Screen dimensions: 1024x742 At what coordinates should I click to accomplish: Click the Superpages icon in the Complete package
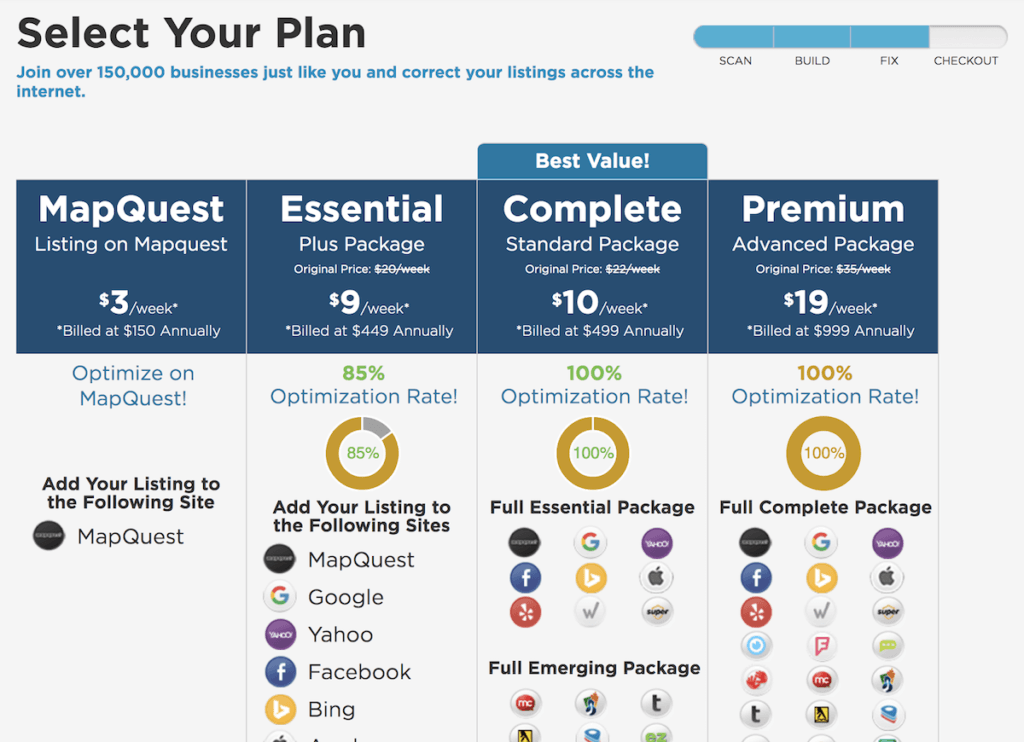(x=656, y=612)
